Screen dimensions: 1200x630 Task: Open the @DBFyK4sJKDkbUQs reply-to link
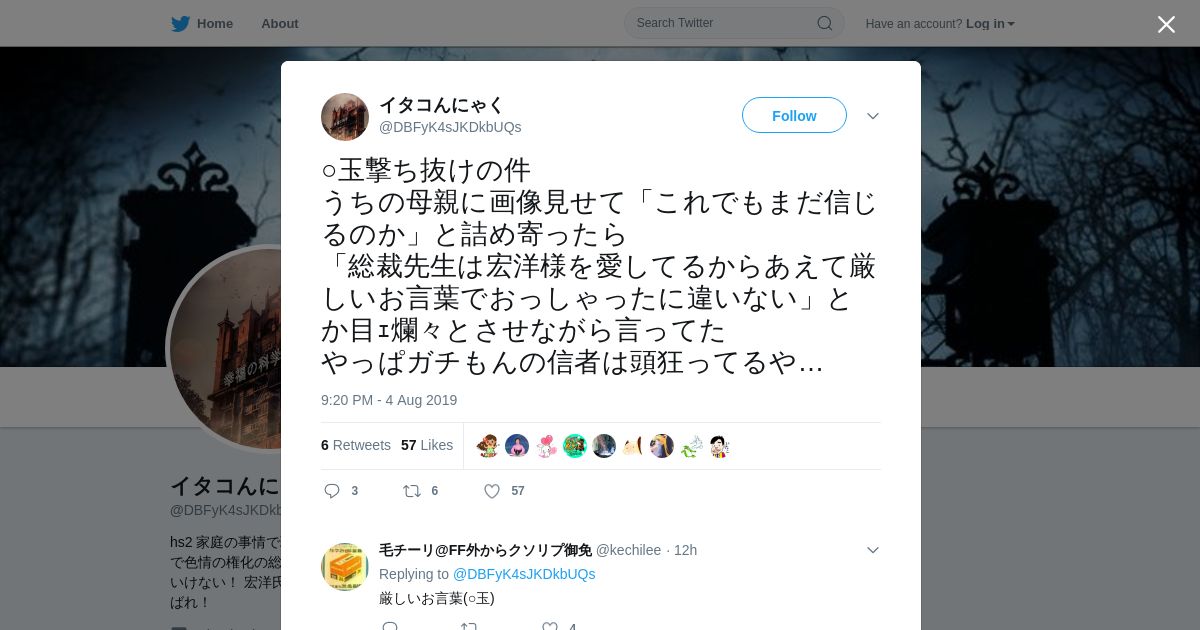pos(524,574)
